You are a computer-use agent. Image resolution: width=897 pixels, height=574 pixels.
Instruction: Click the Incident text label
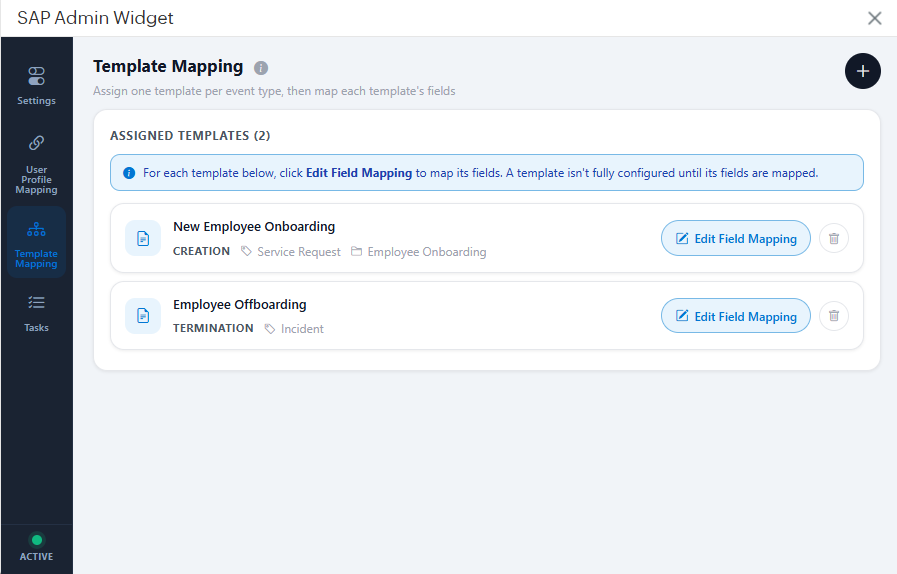click(x=302, y=329)
